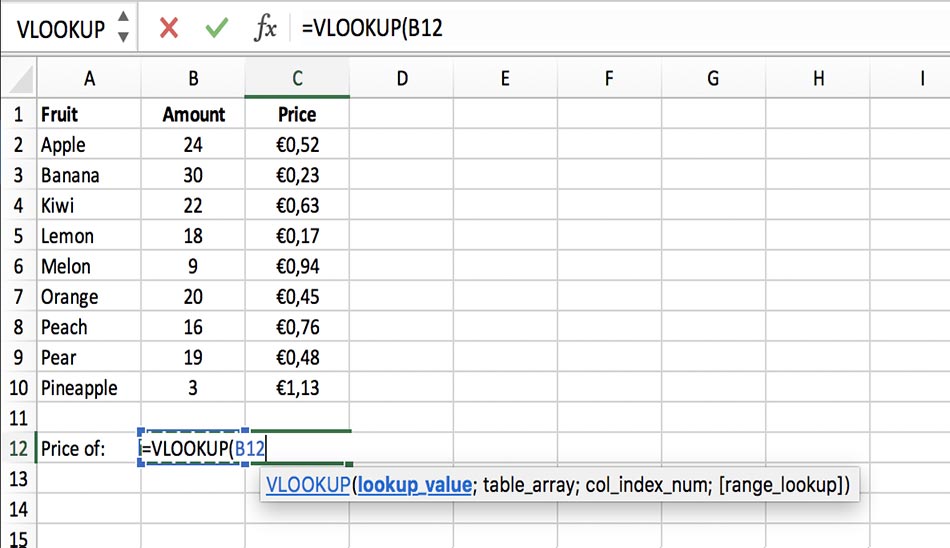The width and height of the screenshot is (950, 548).
Task: Select Banana's amount cell 30
Action: pyautogui.click(x=193, y=175)
